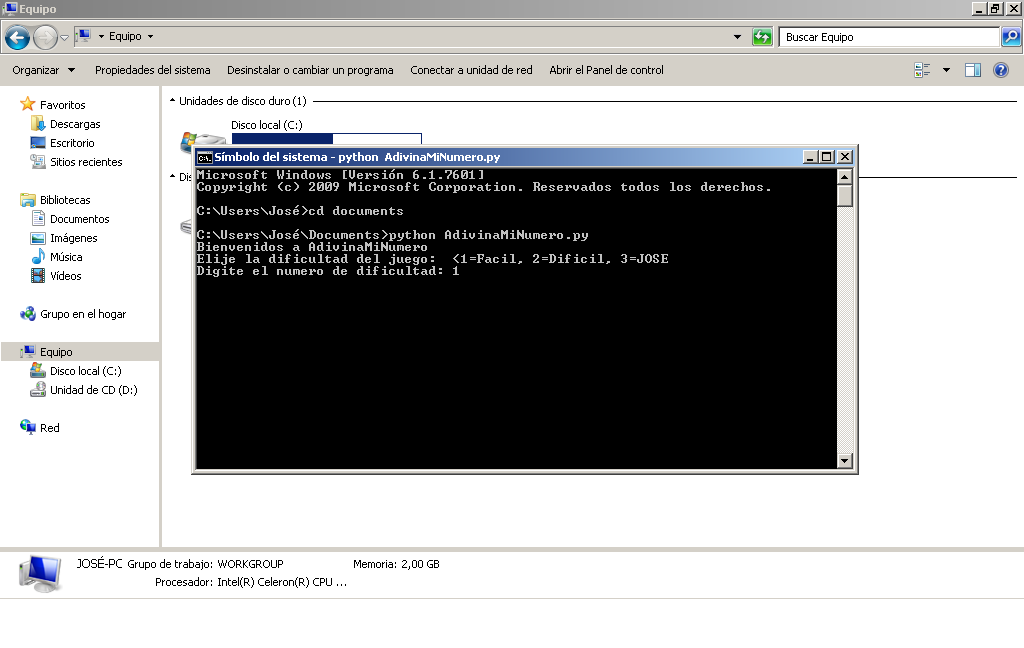
Task: Click the Música note icon
Action: point(38,256)
